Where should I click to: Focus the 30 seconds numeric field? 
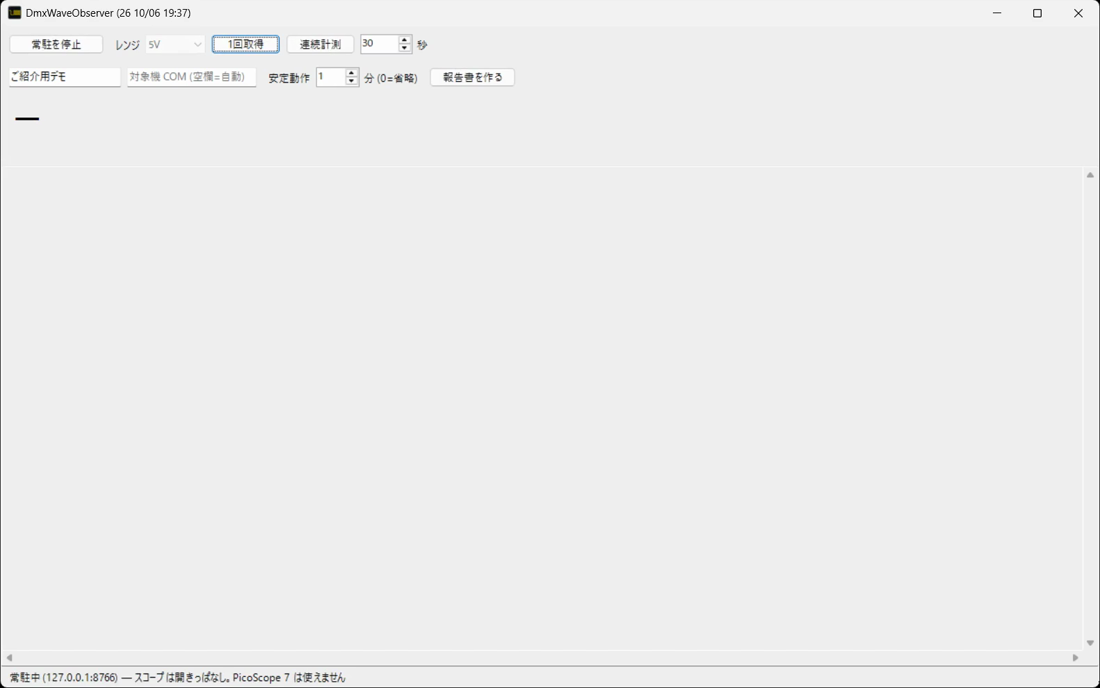(379, 43)
